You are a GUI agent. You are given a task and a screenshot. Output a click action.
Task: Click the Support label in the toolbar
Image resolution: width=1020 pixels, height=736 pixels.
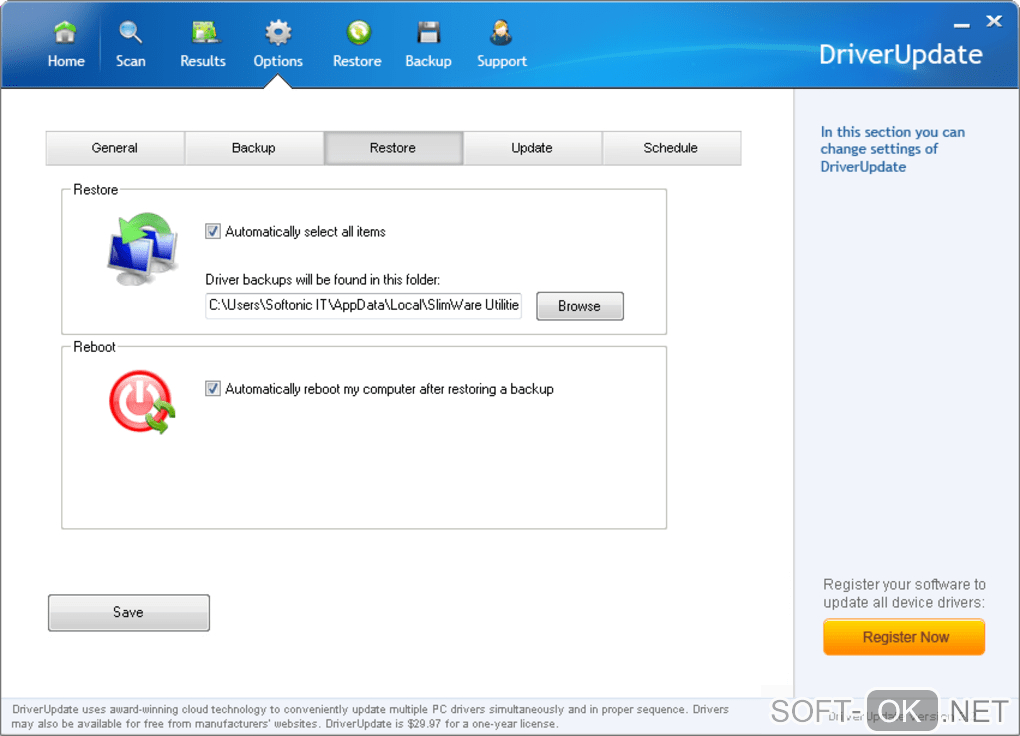coord(502,61)
